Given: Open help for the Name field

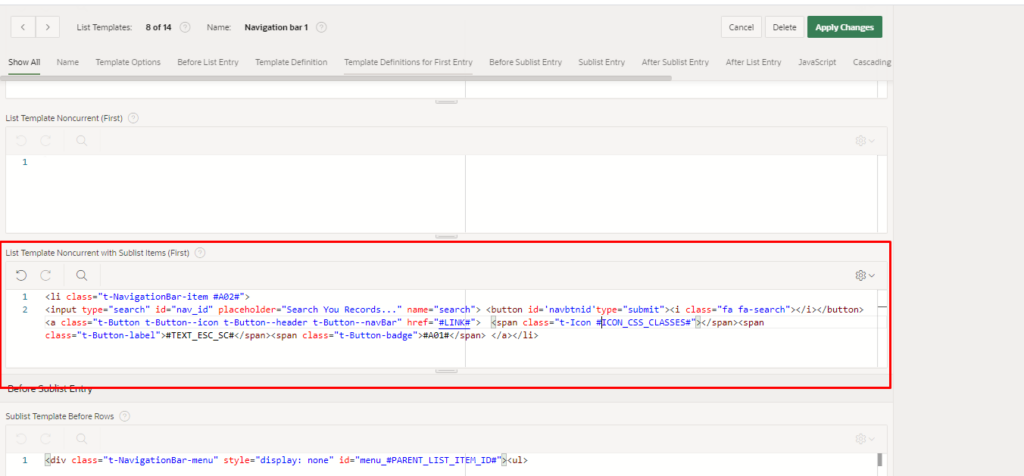Looking at the screenshot, I should coord(321,27).
